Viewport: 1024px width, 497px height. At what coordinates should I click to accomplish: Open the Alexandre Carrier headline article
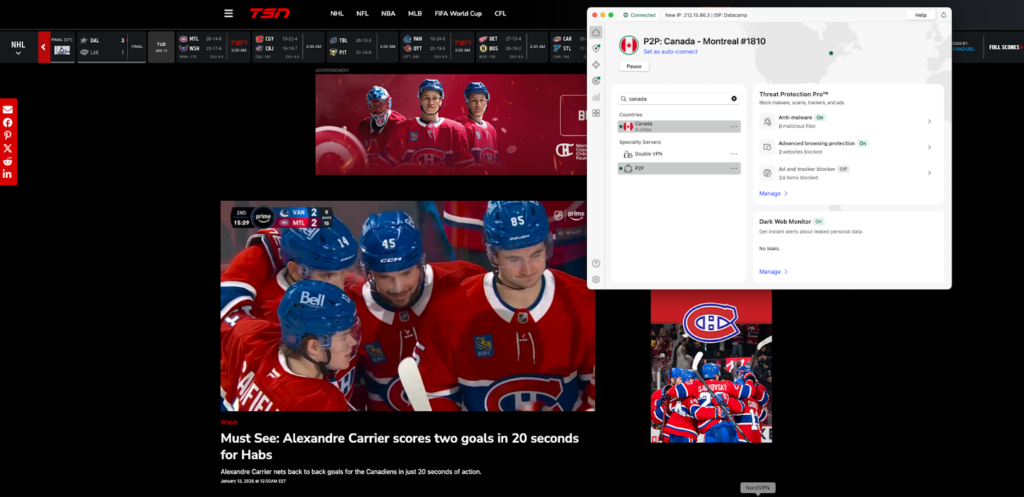(399, 447)
